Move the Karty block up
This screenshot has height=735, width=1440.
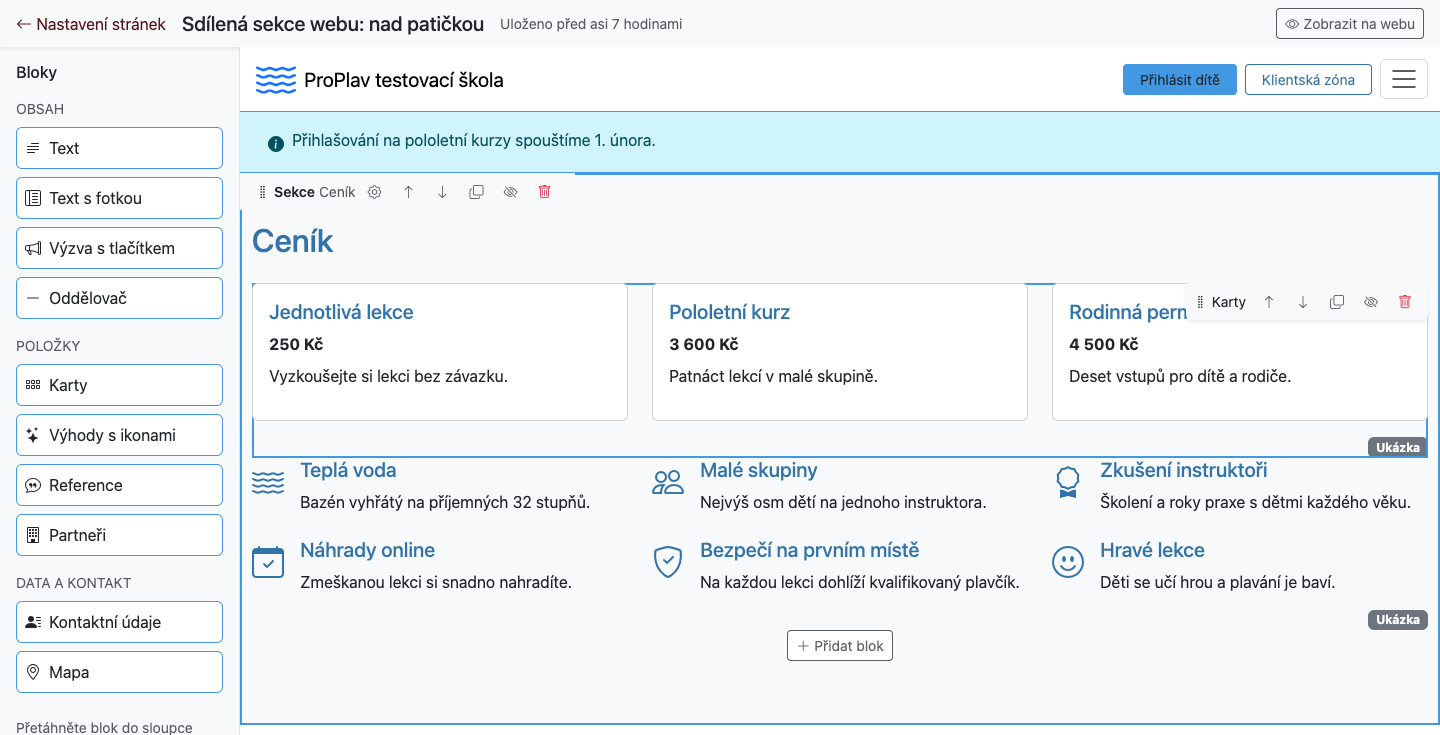1269,302
